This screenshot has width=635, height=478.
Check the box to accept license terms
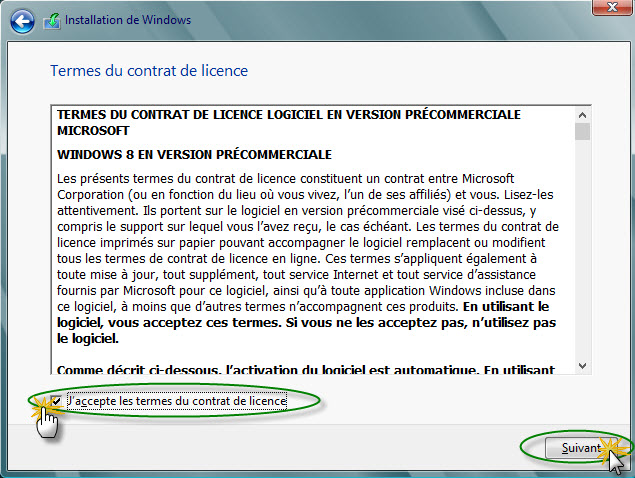pos(55,401)
